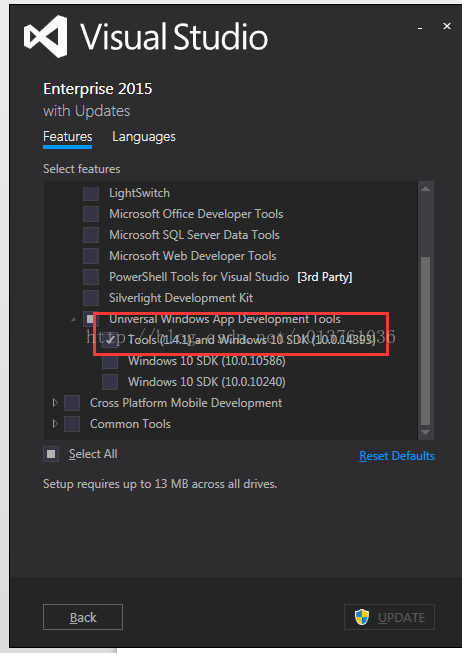Minimize the Visual Studio setup window
This screenshot has height=653, width=462.
[420, 28]
